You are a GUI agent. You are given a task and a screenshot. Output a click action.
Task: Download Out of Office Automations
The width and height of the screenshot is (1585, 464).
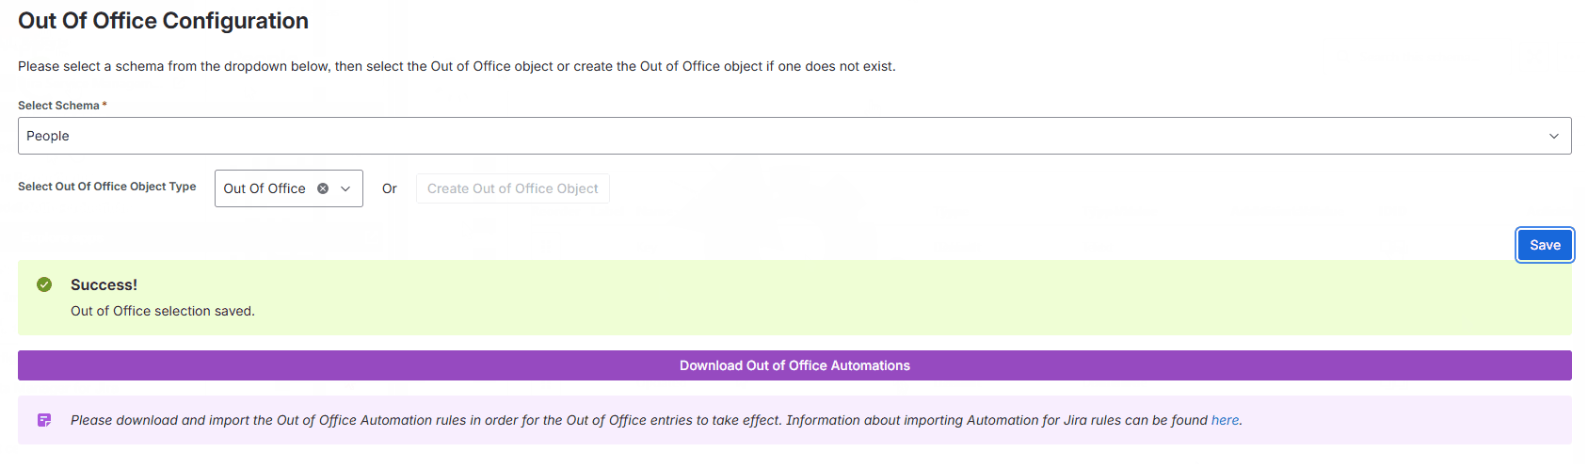(794, 365)
